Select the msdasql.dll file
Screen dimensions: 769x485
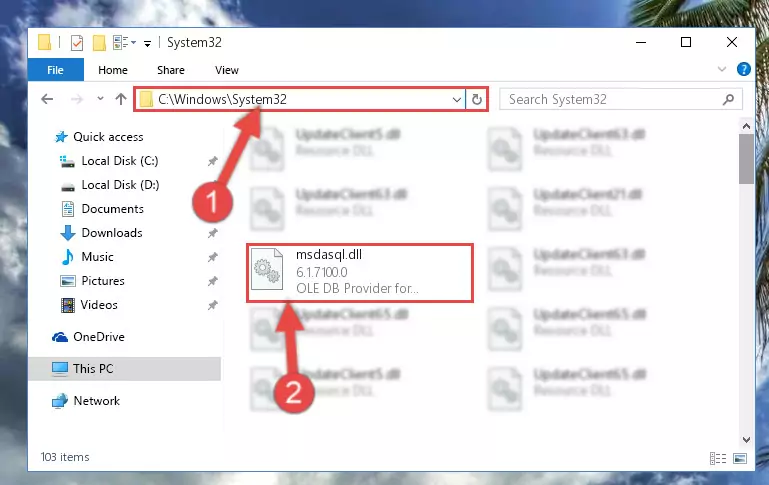click(x=359, y=272)
